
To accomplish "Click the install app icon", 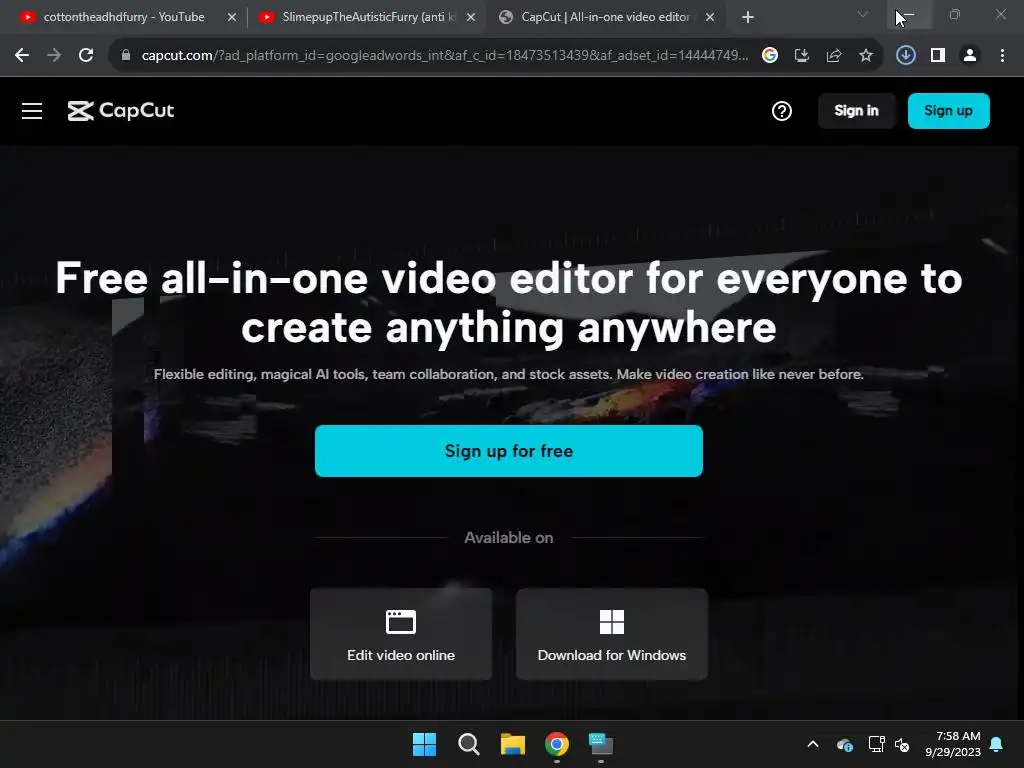I will click(x=802, y=56).
